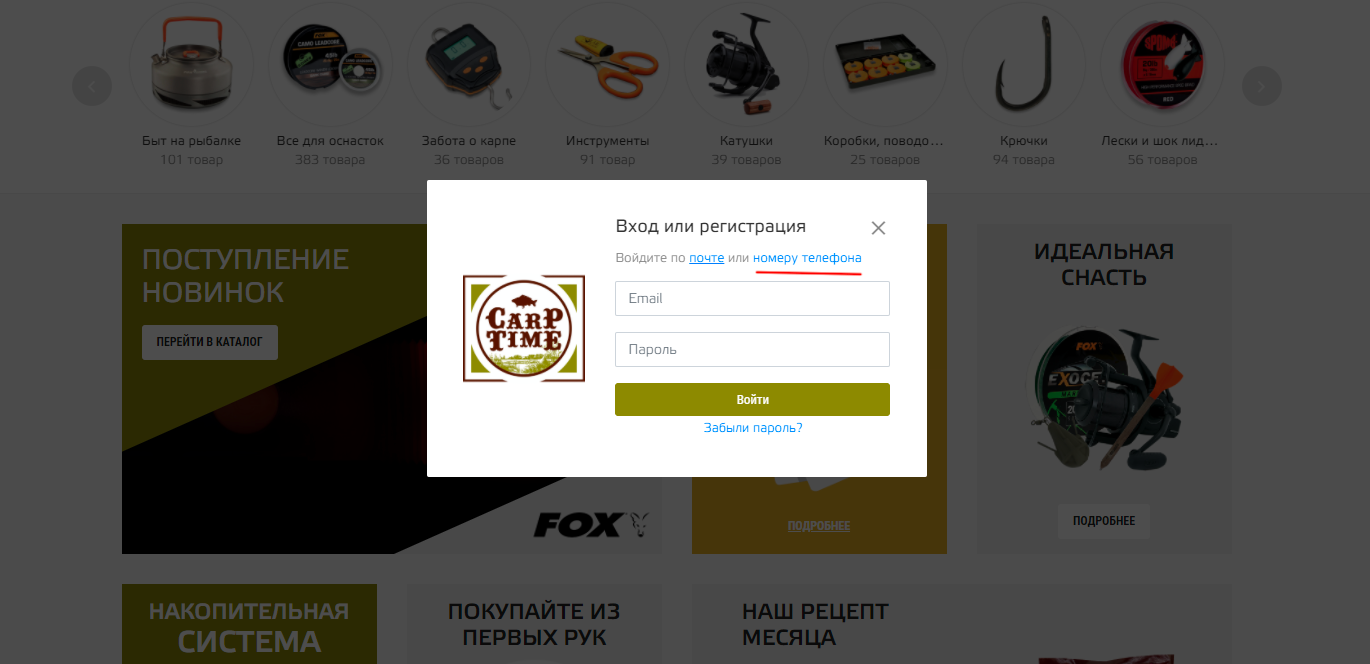Switch login to номеру телефона
This screenshot has height=664, width=1370.
[x=807, y=258]
